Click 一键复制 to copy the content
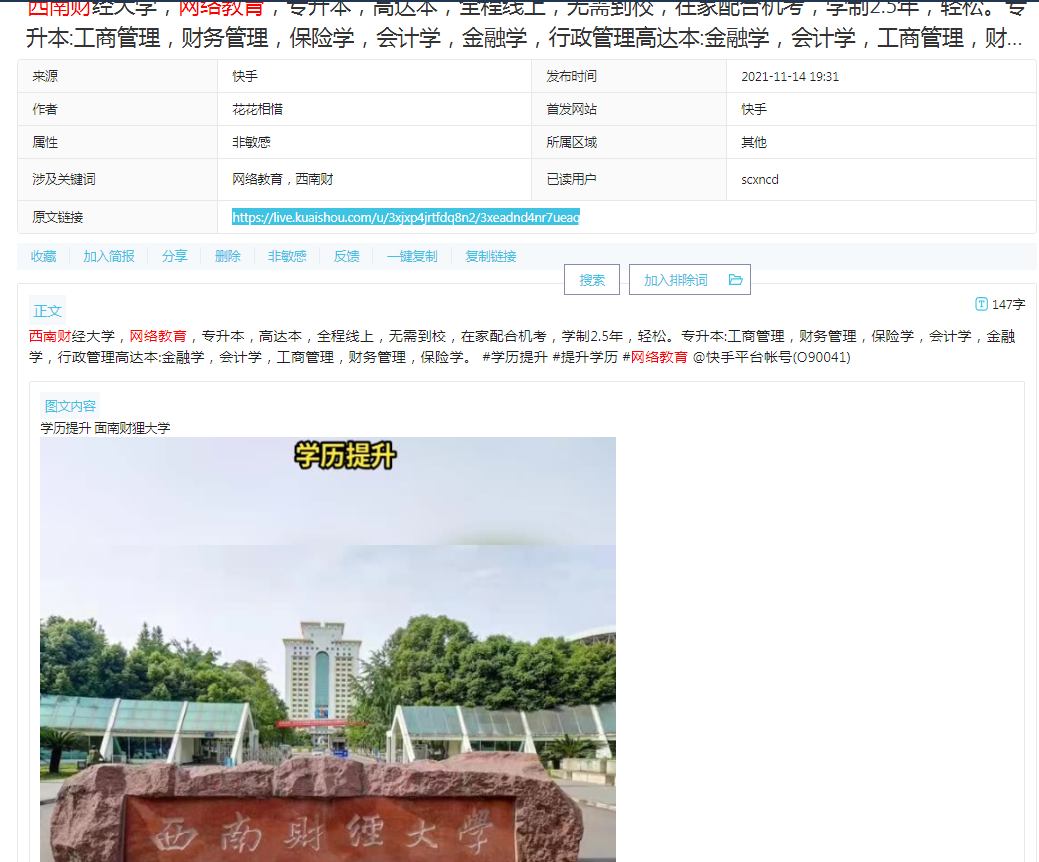Viewport: 1039px width, 862px height. pos(412,256)
